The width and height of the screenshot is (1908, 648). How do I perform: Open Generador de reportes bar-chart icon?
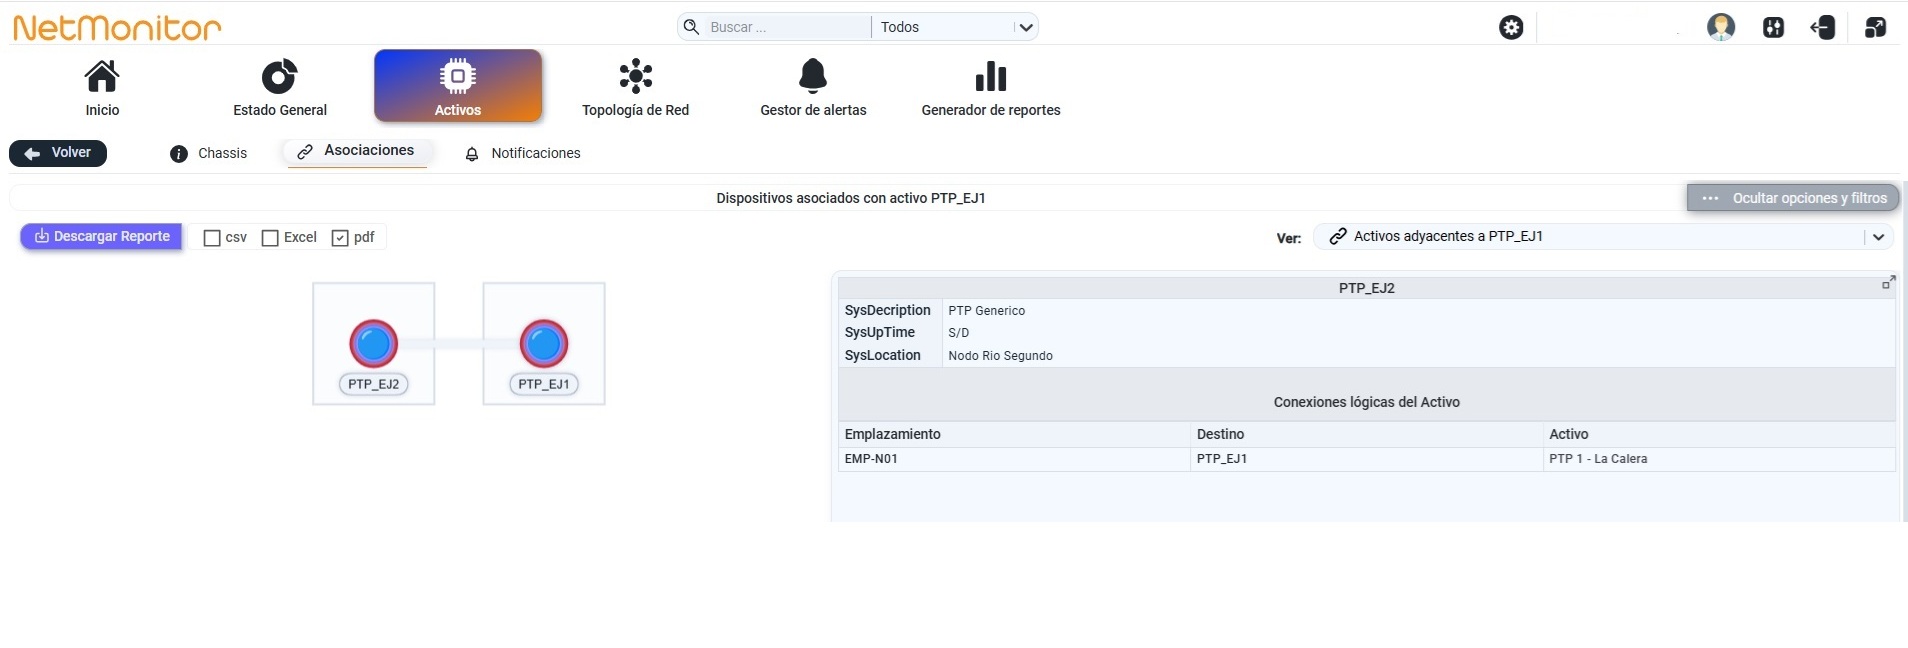pos(991,76)
